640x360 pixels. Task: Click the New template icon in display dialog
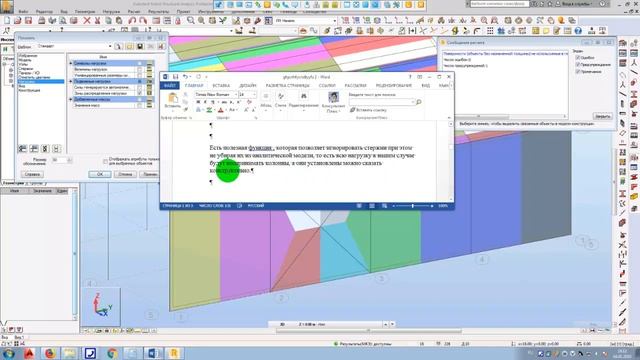click(118, 47)
